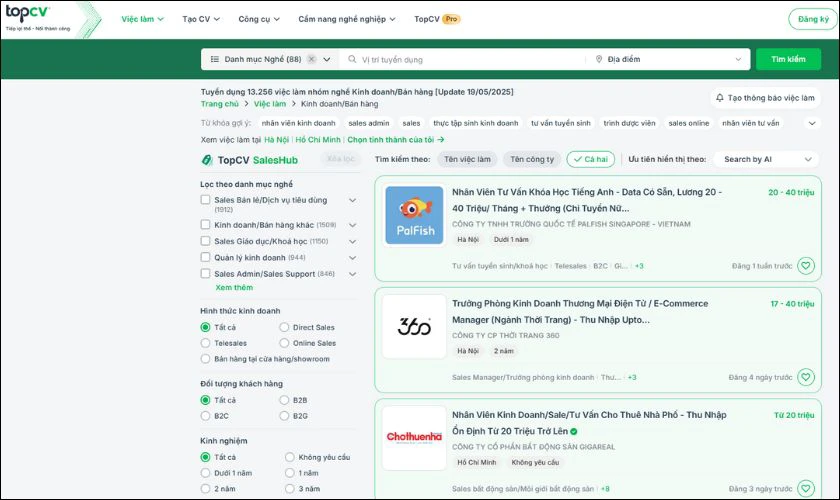Open the Tạo CV menu
Screen dimensions: 840x500
201,19
